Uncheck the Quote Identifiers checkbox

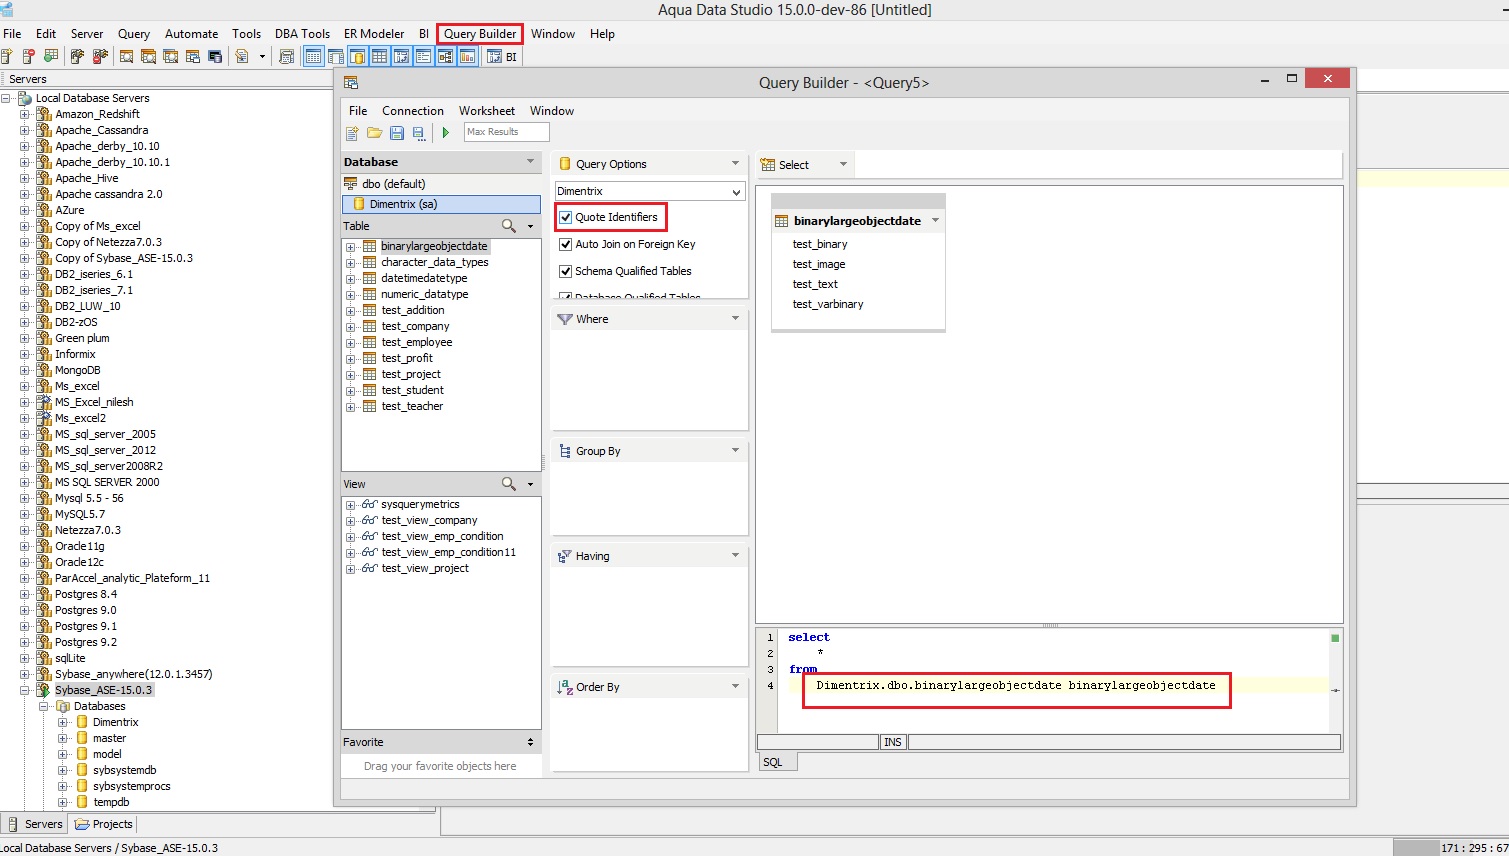coord(566,217)
